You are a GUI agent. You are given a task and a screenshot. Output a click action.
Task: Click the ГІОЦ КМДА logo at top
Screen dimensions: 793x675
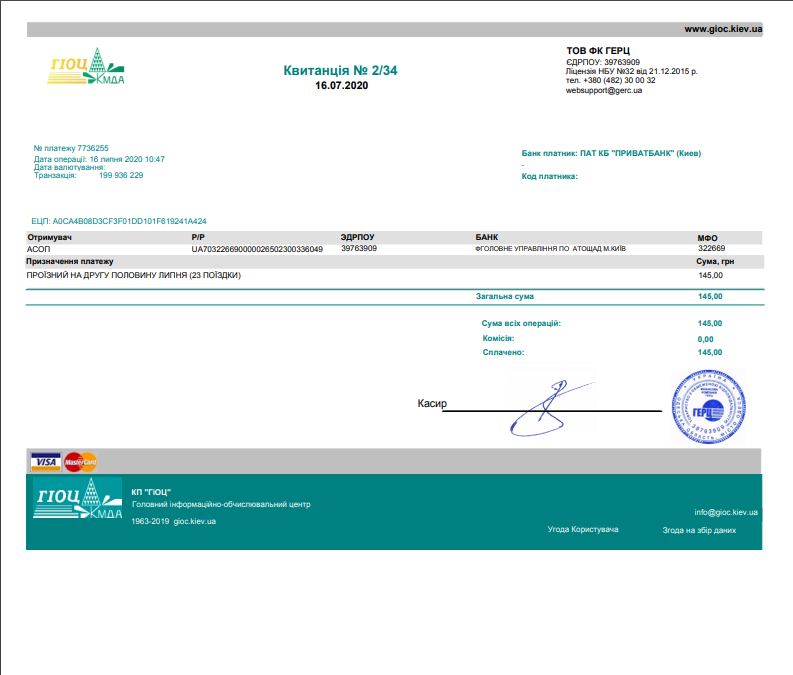[87, 68]
